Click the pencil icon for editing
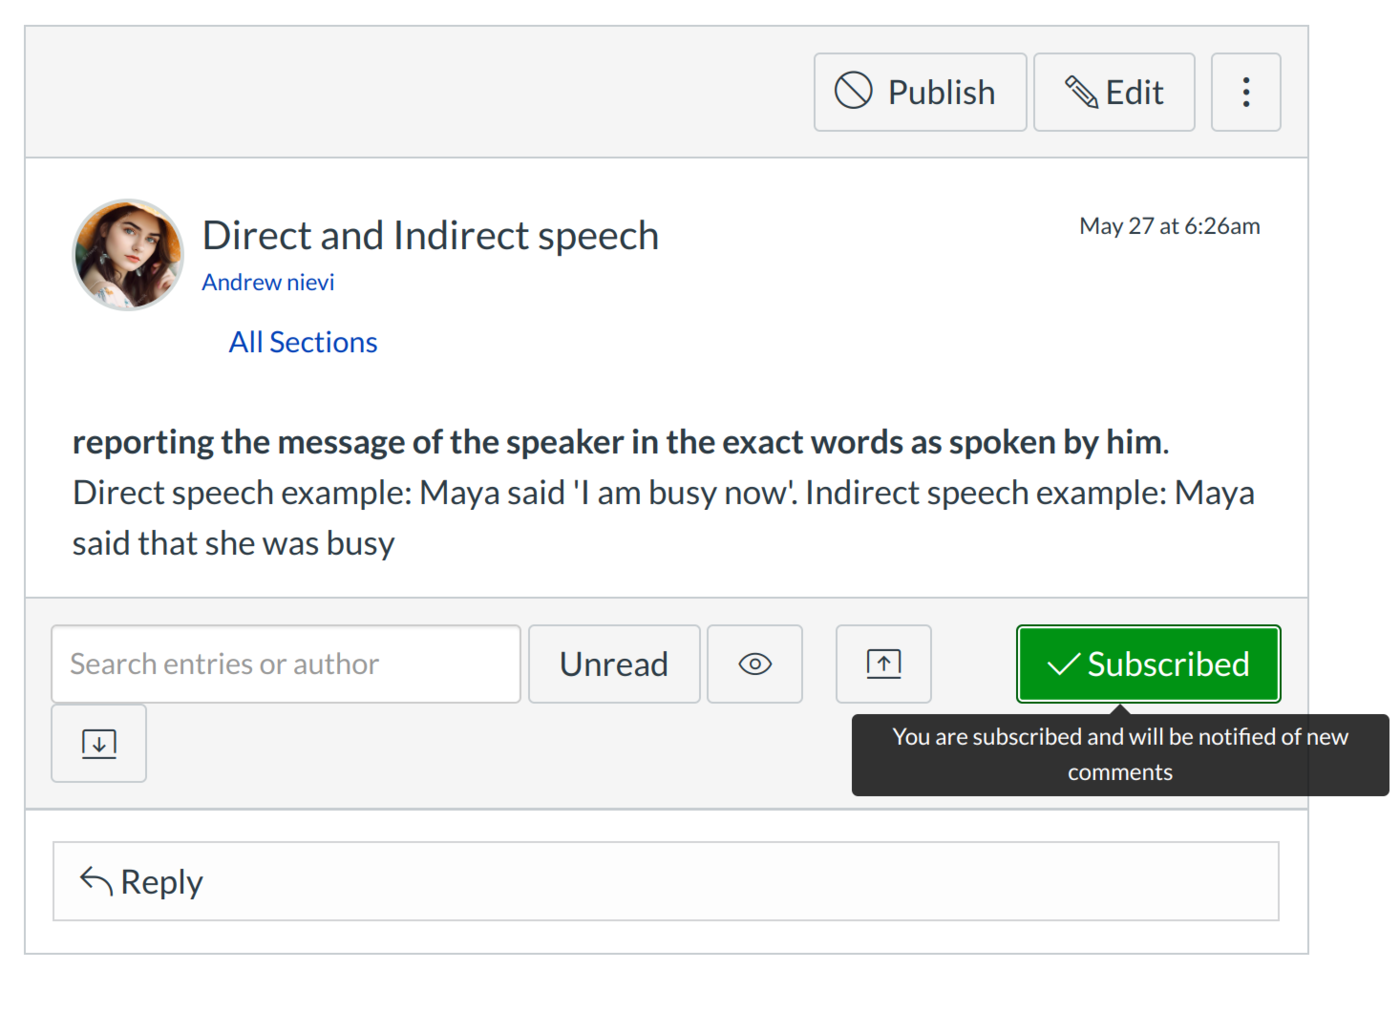This screenshot has height=1012, width=1400. (1080, 92)
